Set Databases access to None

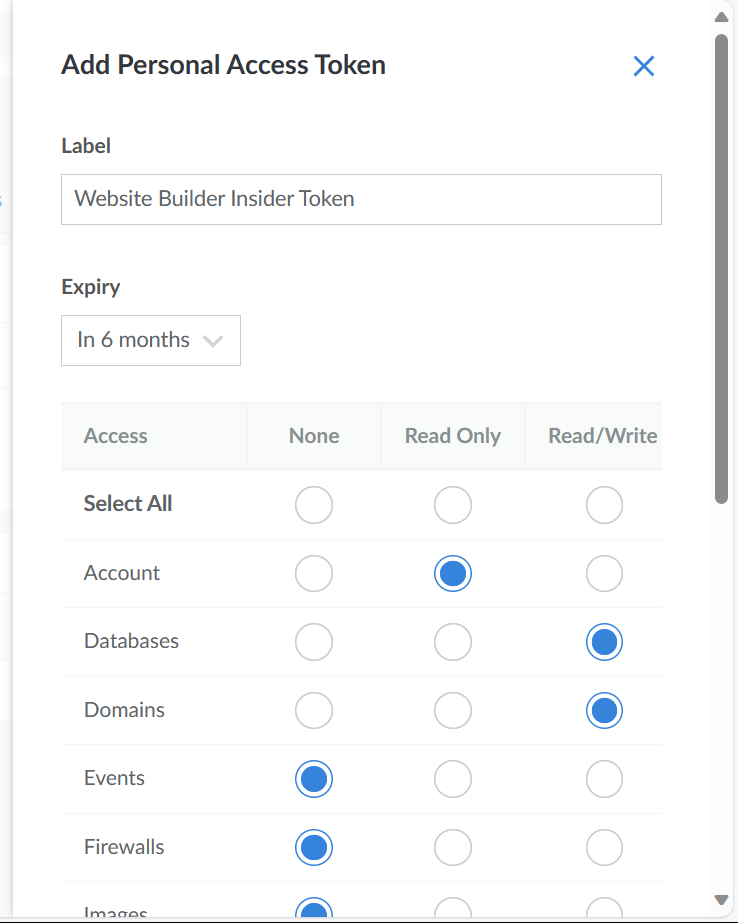[314, 642]
